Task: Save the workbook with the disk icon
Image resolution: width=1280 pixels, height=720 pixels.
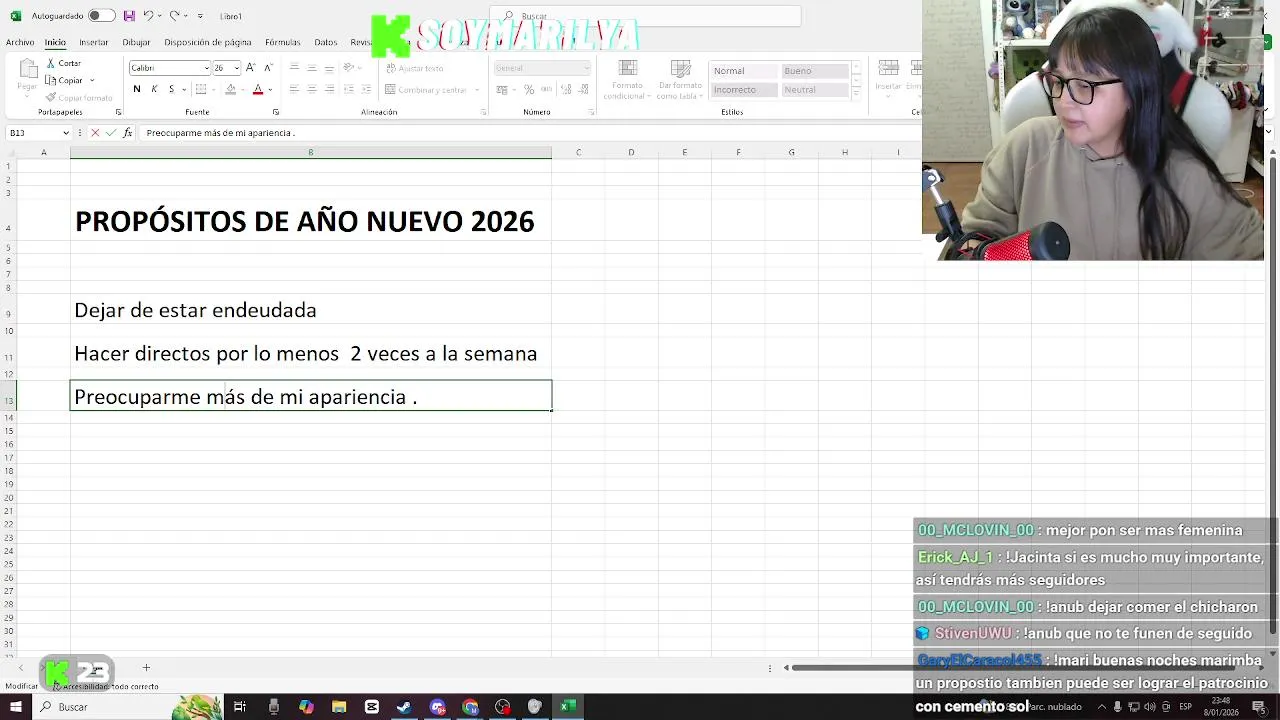Action: [129, 16]
